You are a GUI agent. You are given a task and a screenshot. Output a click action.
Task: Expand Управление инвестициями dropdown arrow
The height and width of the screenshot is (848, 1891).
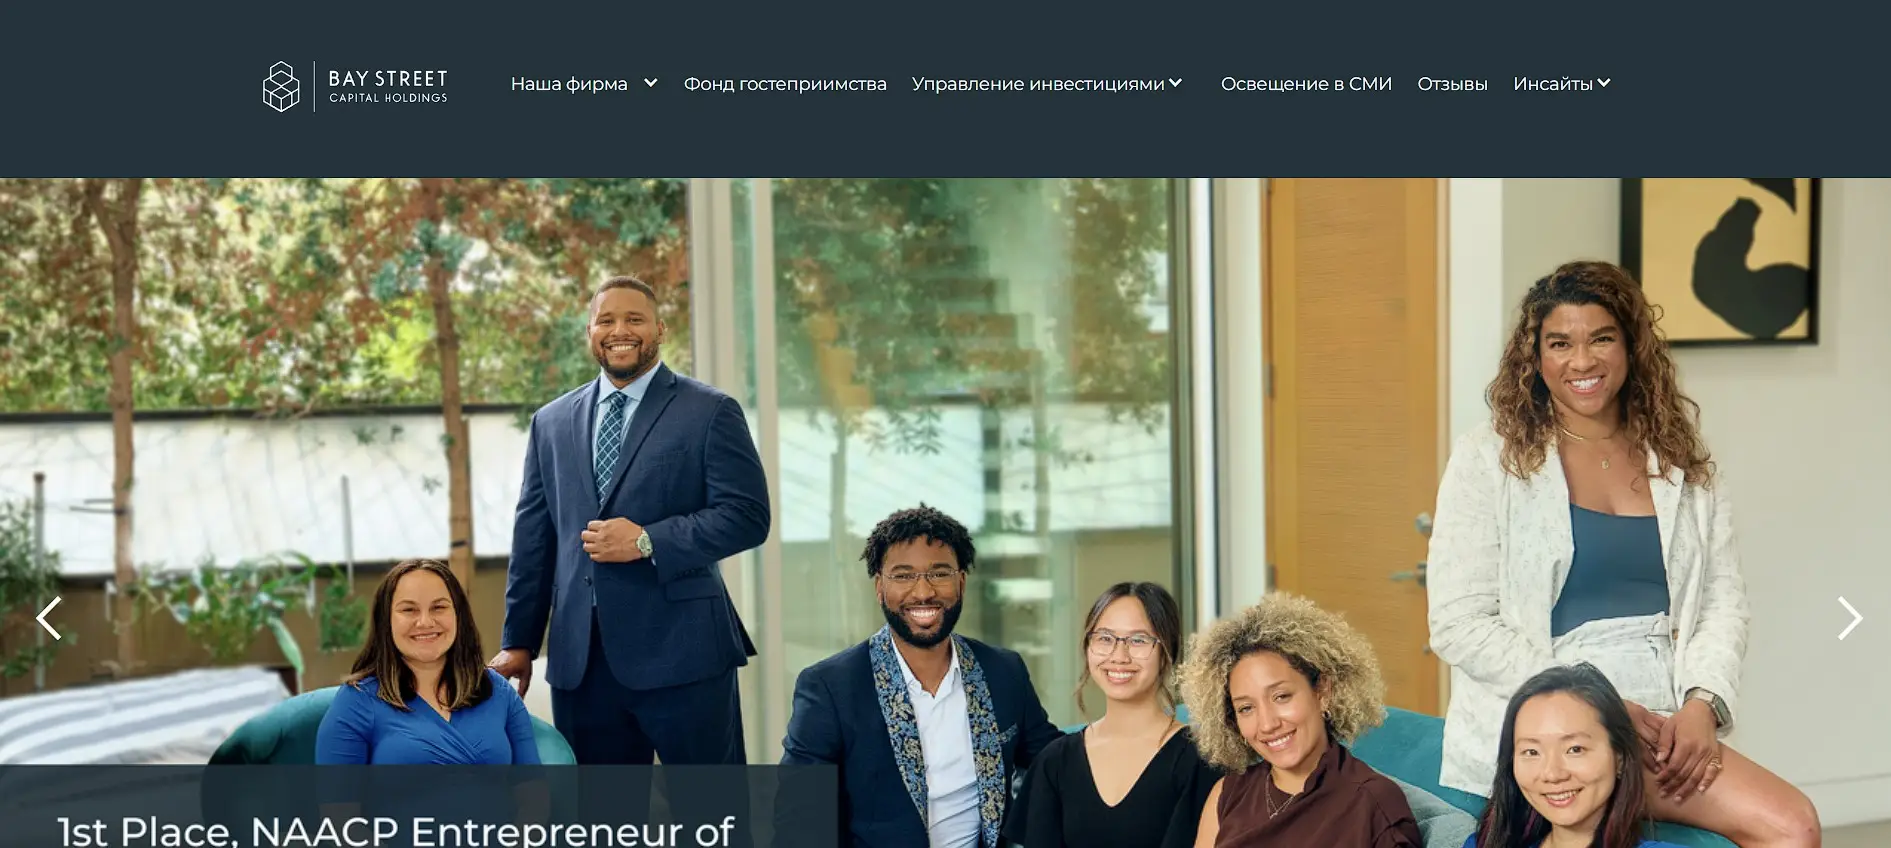click(1175, 83)
